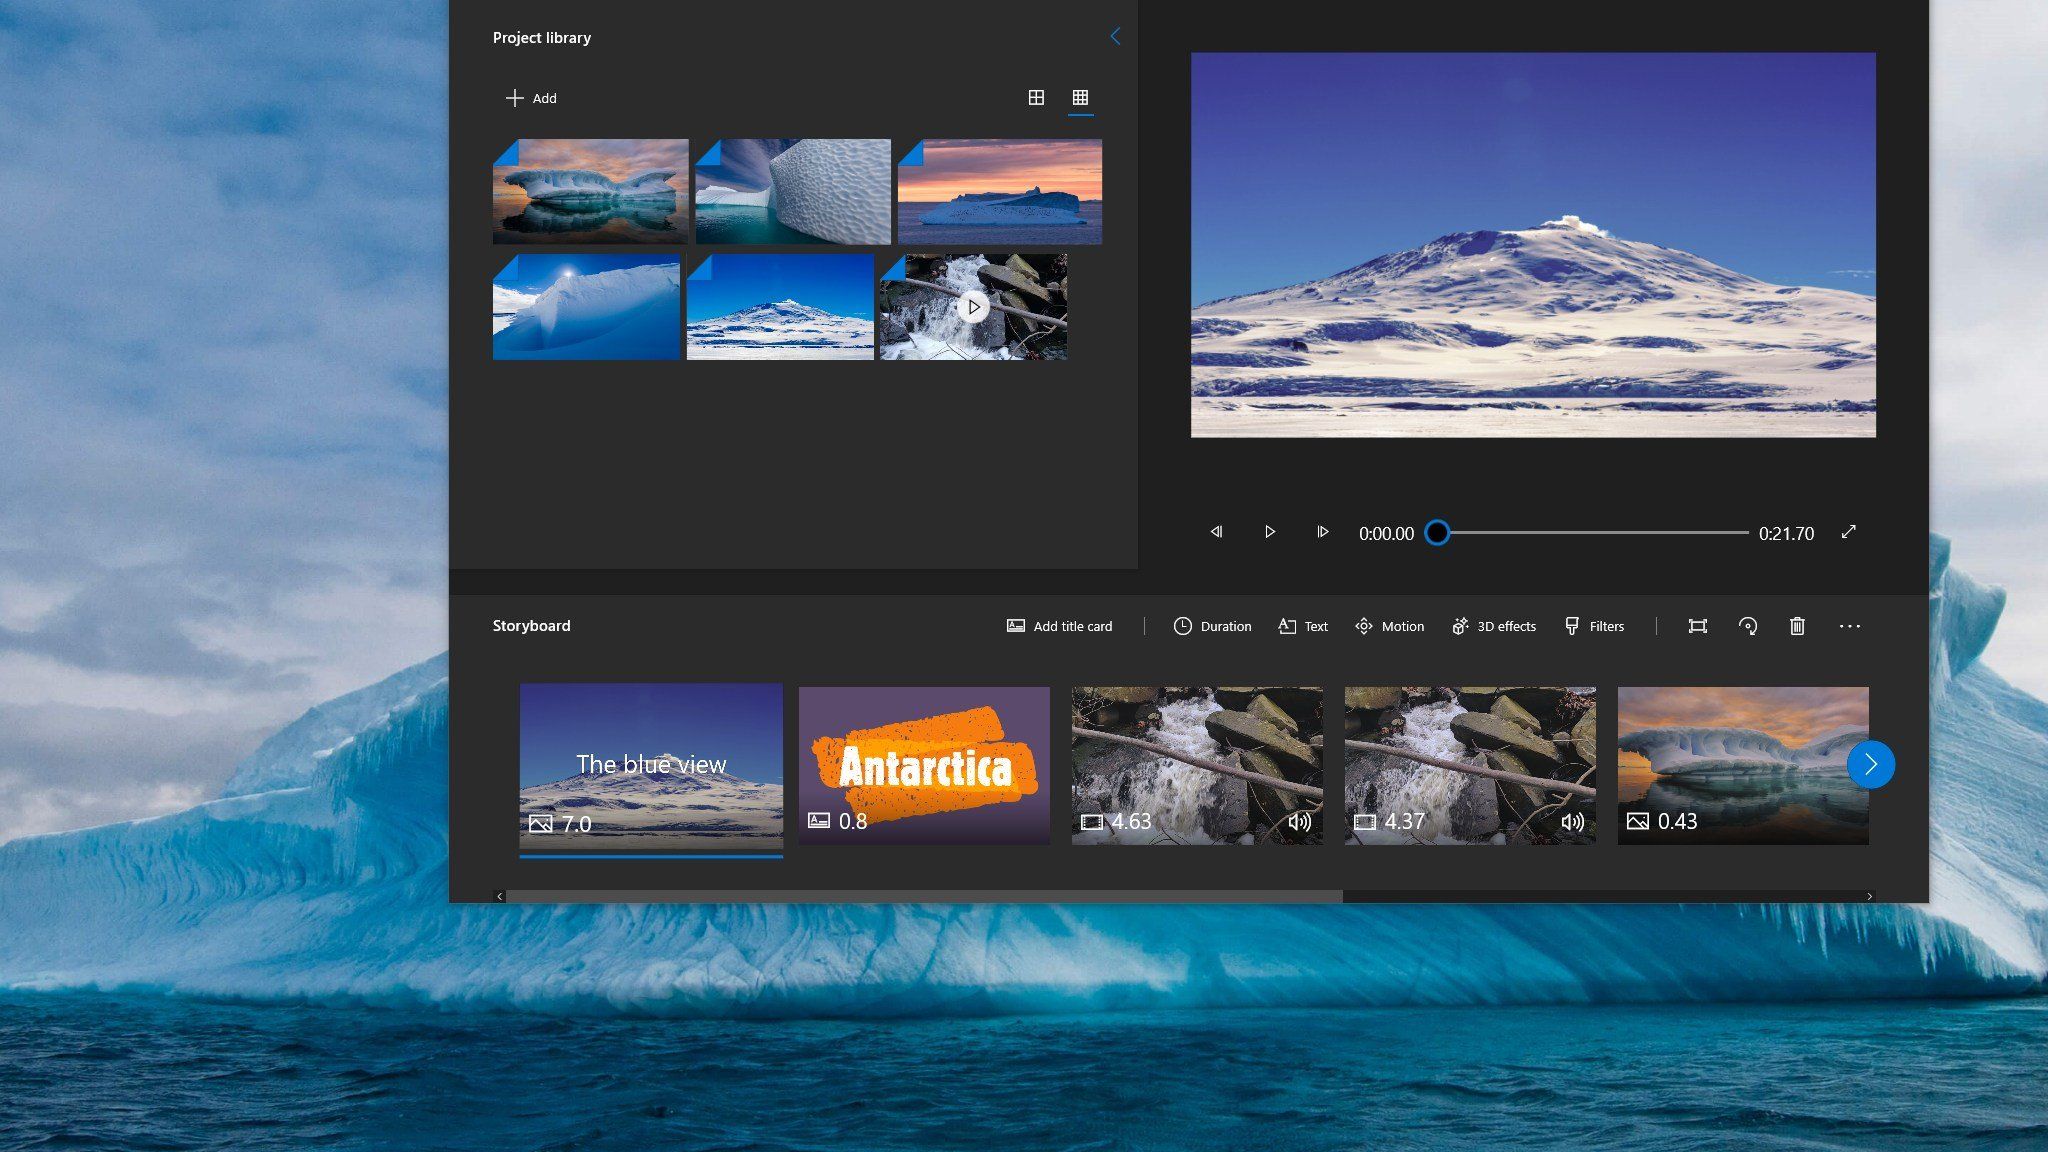This screenshot has height=1152, width=2048.
Task: Click the rotate icon in storyboard
Action: 1748,626
